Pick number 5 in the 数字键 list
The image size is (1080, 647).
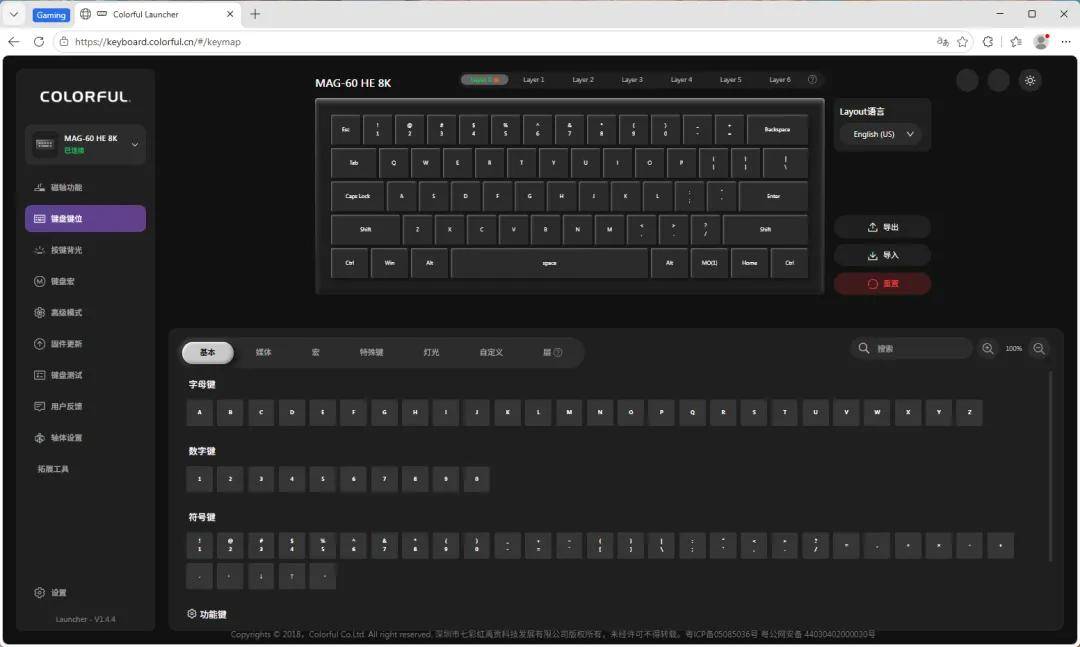point(322,479)
